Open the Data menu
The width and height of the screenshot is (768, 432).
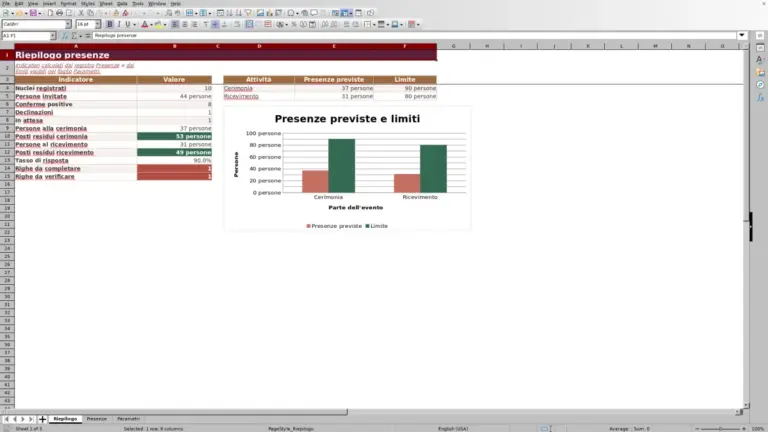tap(122, 3)
